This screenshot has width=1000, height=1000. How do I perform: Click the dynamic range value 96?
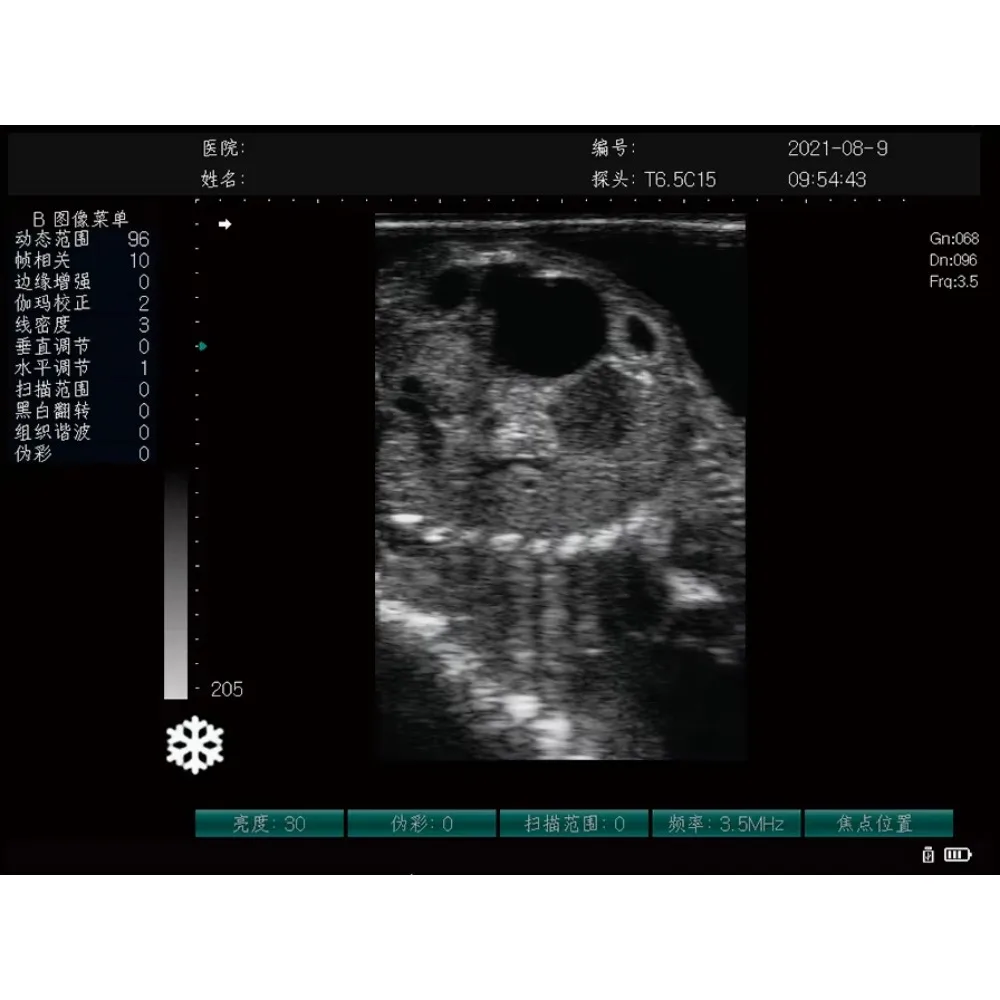pos(138,239)
